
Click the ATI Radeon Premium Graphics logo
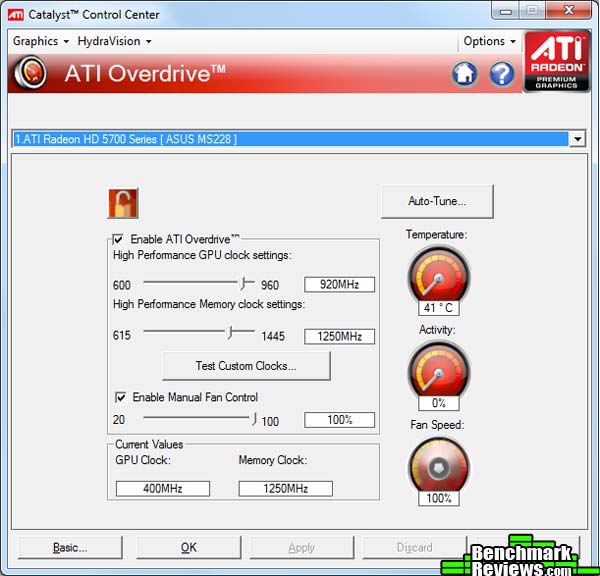[557, 61]
